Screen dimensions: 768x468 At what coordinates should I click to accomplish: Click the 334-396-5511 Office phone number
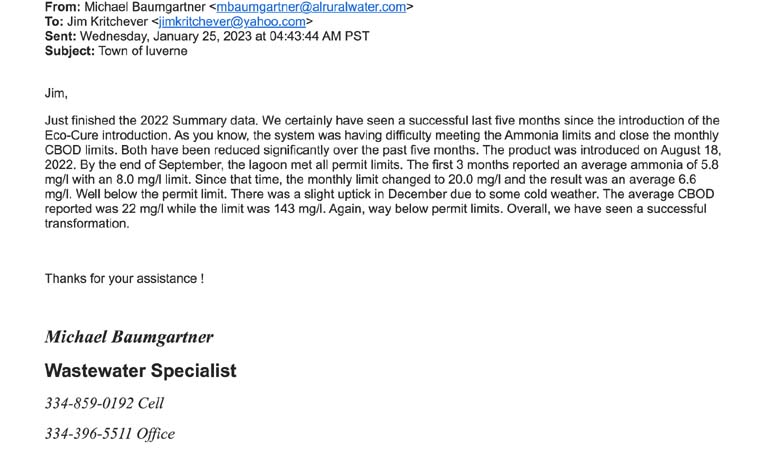click(x=110, y=434)
